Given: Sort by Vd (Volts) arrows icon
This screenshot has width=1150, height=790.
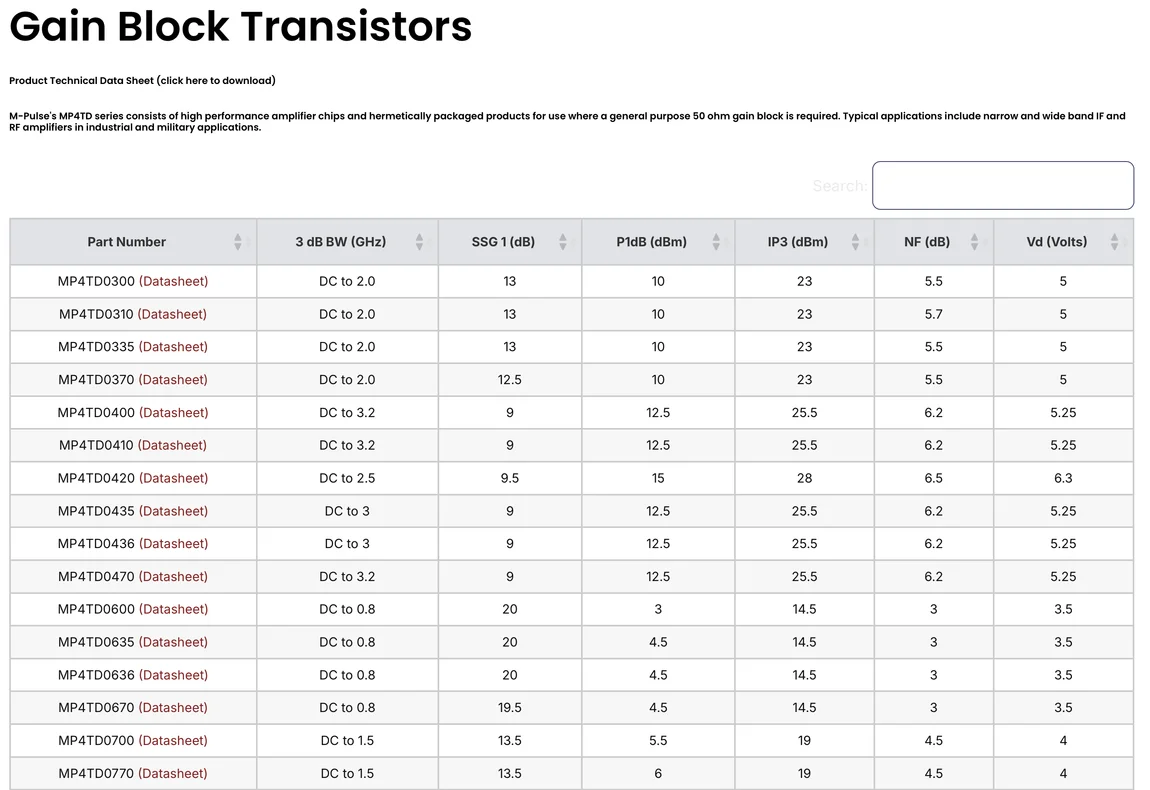Looking at the screenshot, I should coord(1114,242).
